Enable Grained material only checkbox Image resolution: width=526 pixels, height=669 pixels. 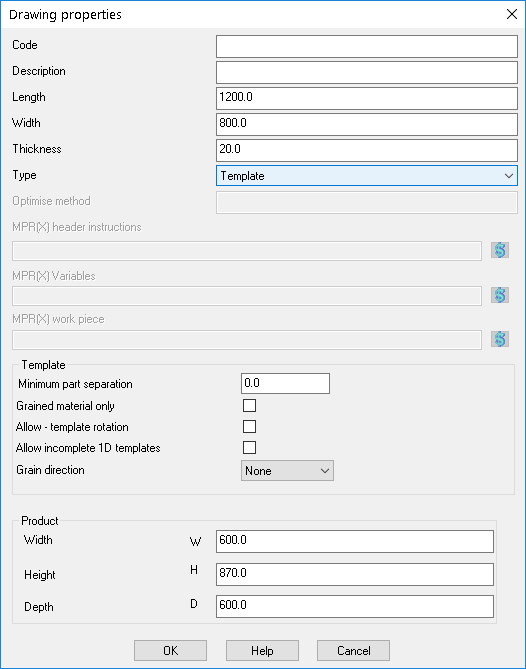(x=250, y=405)
